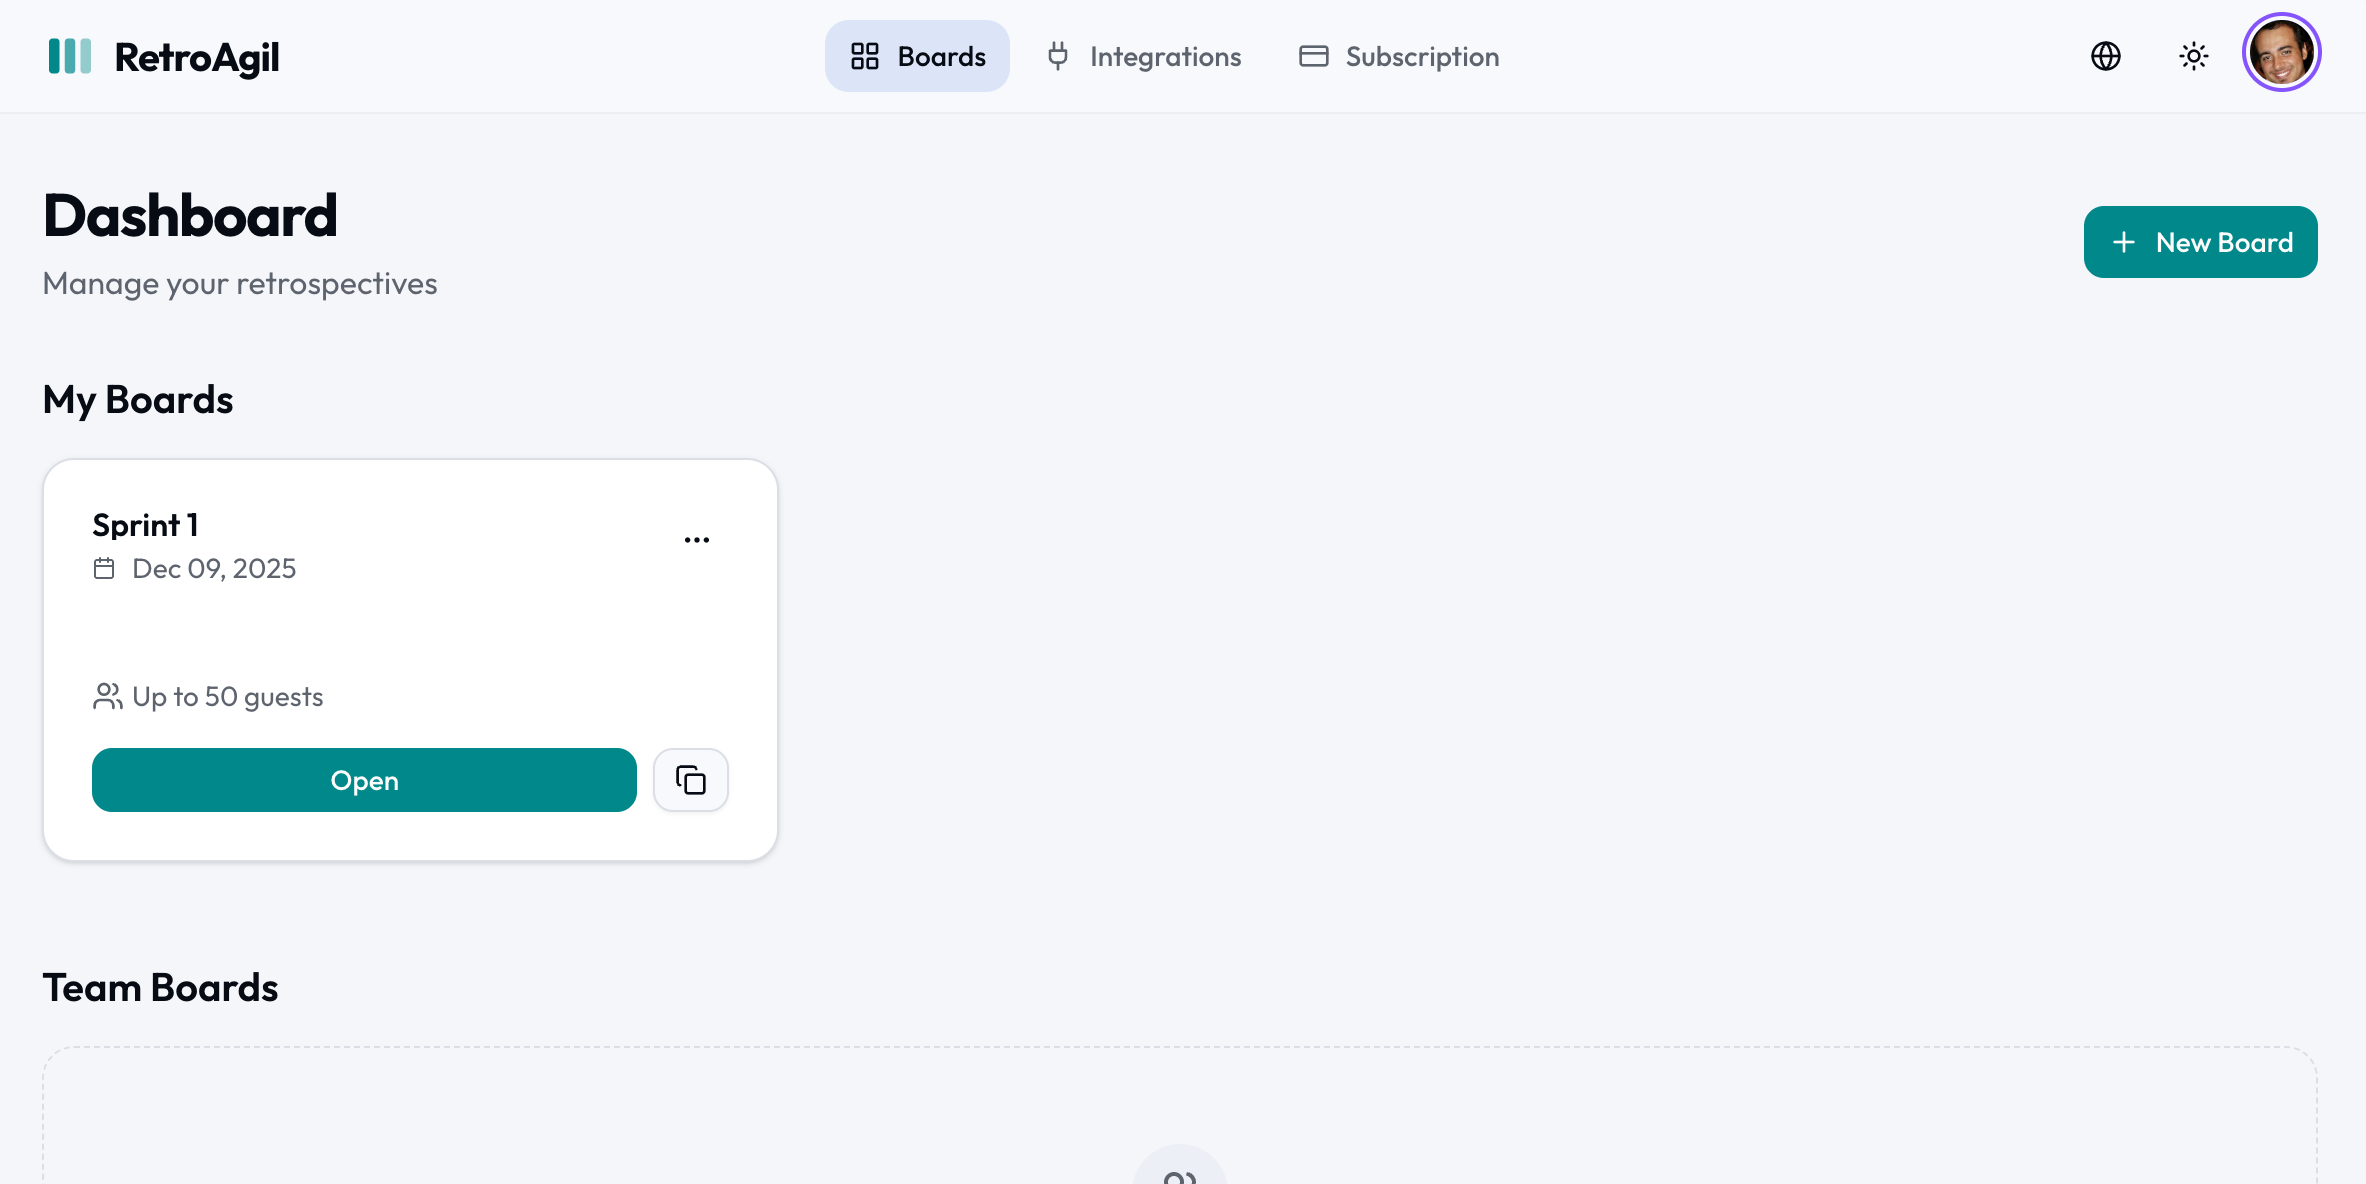Expand language options via globe control
The image size is (2366, 1184).
(x=2105, y=56)
